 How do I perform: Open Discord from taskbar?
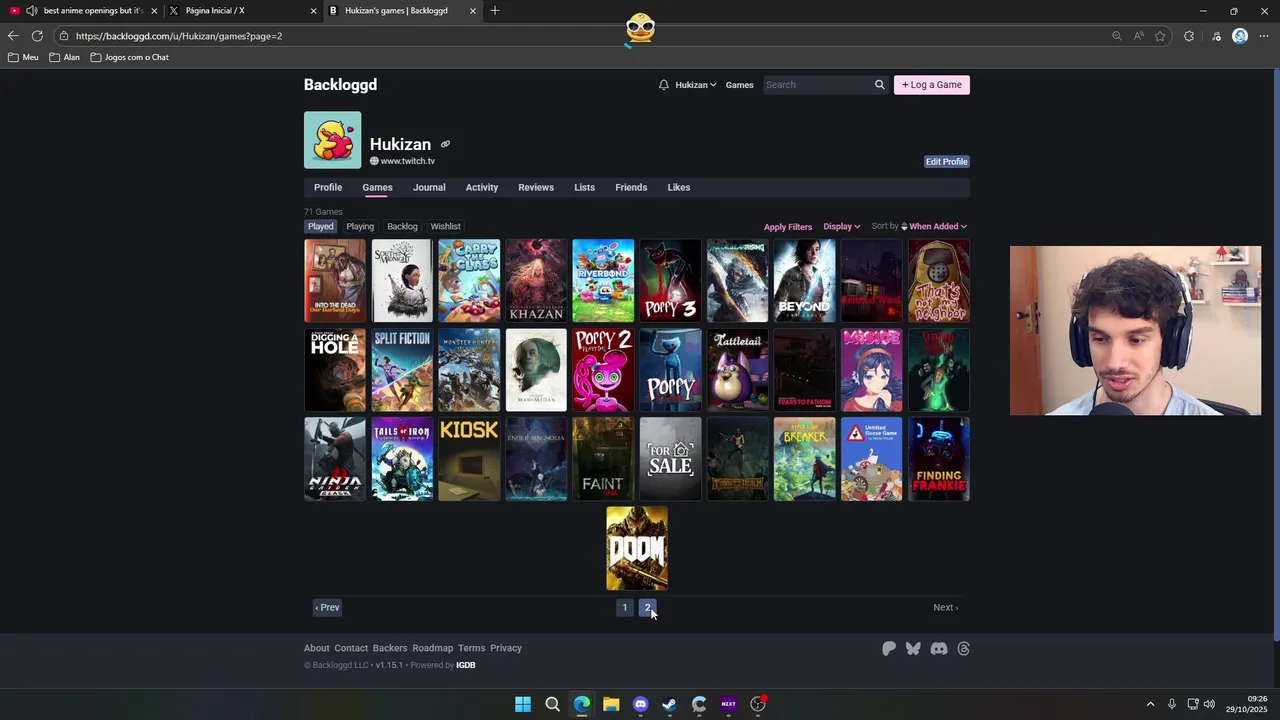(640, 704)
